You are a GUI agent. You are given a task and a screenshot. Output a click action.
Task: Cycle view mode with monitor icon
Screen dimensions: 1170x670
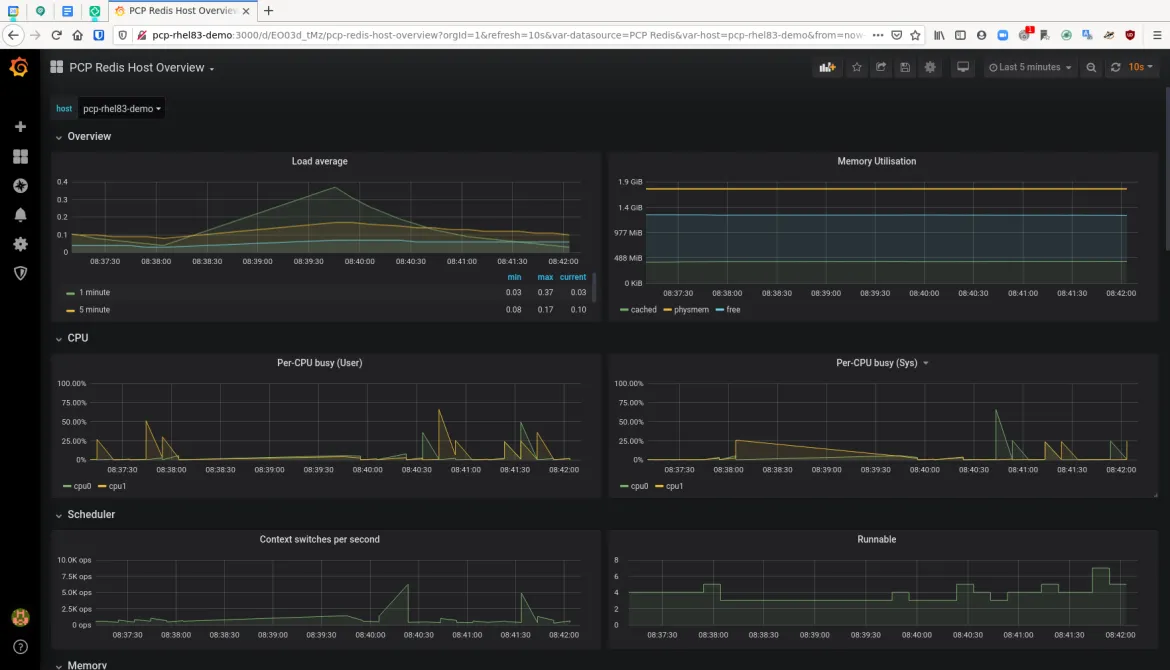[963, 67]
